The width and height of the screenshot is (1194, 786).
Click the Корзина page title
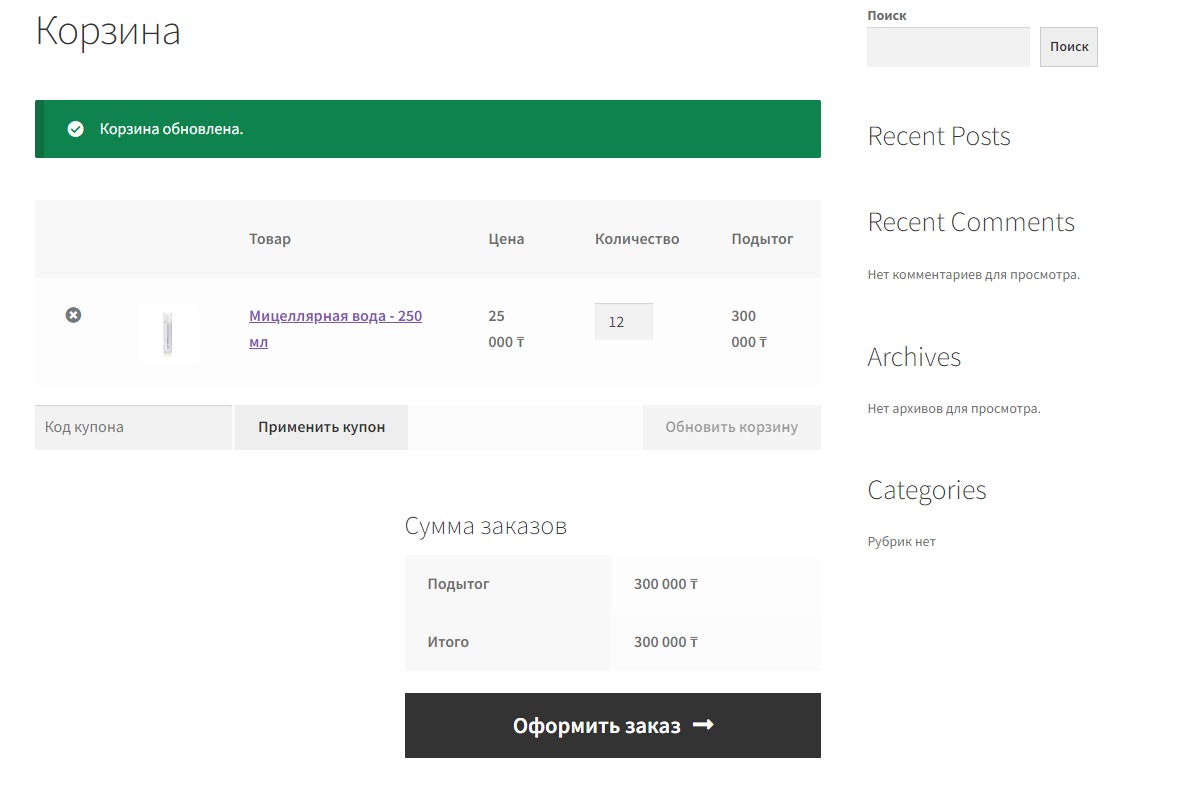pos(108,32)
